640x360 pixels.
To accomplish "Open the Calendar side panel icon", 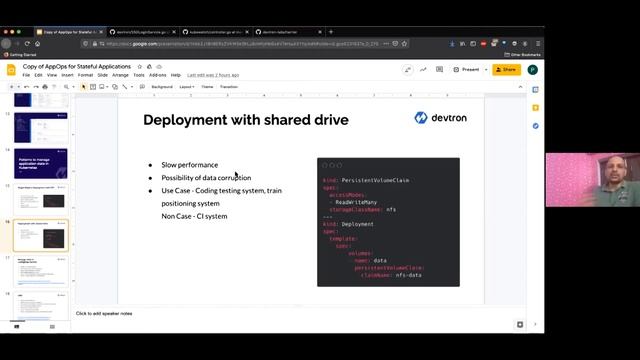I will point(536,90).
